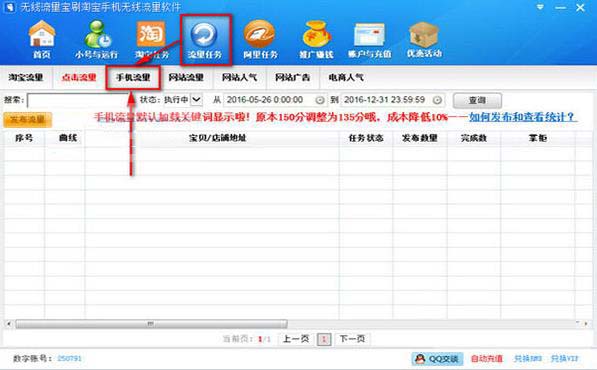
Task: Expand the 状态 执行中 dropdown
Action: point(196,100)
